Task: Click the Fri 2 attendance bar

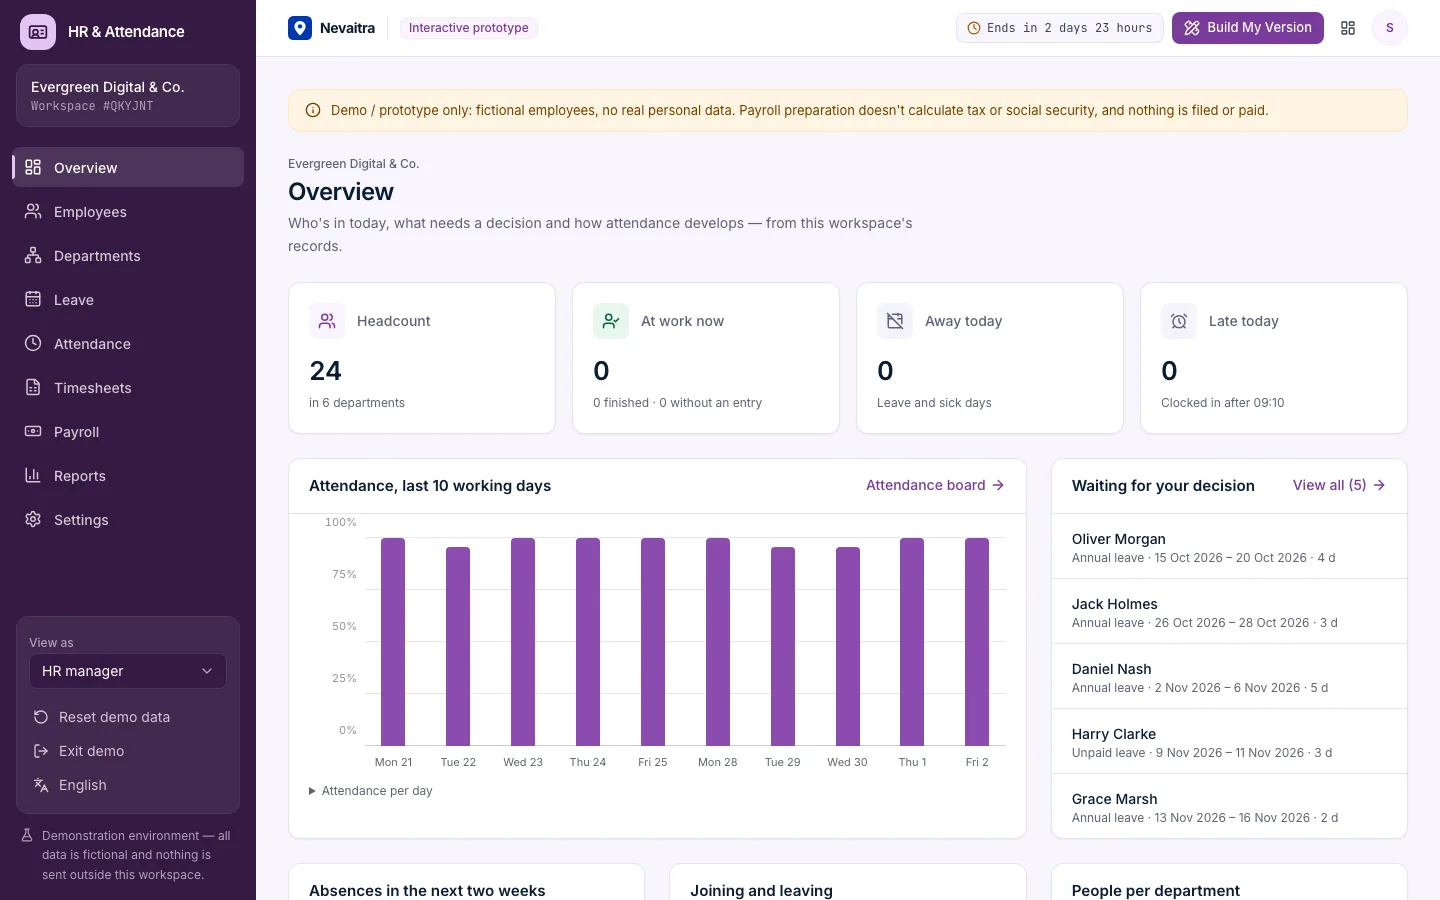Action: (x=977, y=641)
